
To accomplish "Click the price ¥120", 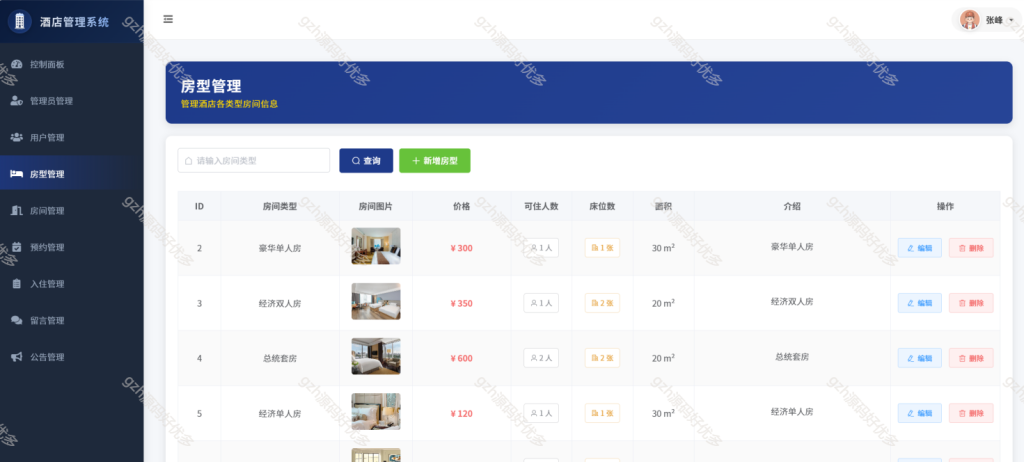I will (x=462, y=413).
